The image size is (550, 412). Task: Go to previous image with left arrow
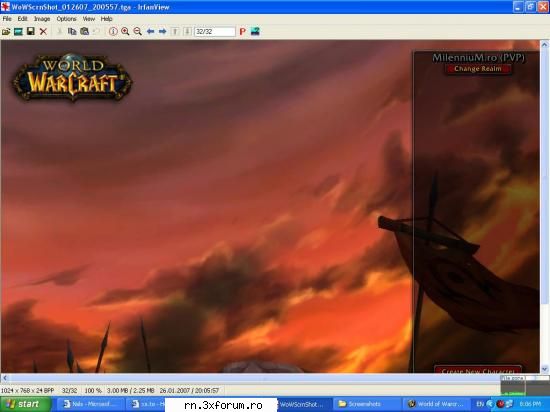coord(150,32)
